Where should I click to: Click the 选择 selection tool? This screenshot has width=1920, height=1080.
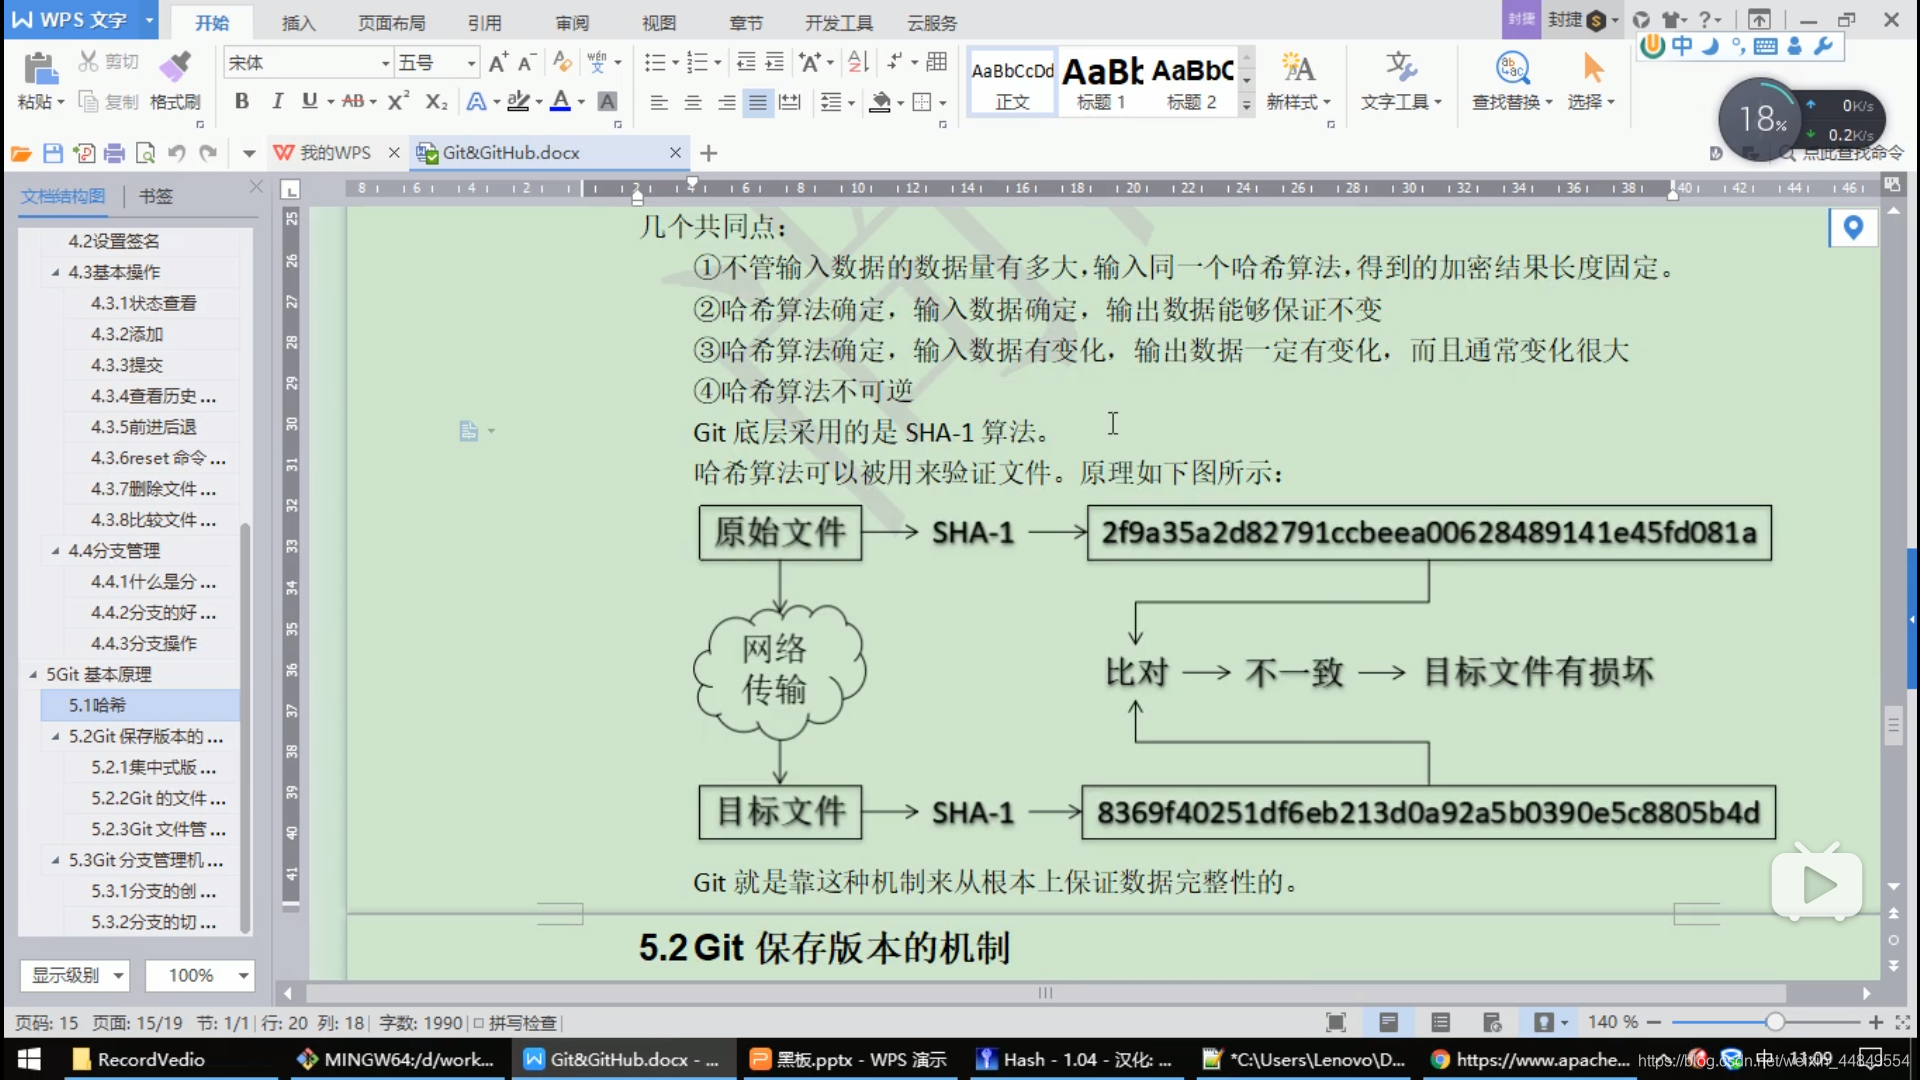click(x=1592, y=82)
